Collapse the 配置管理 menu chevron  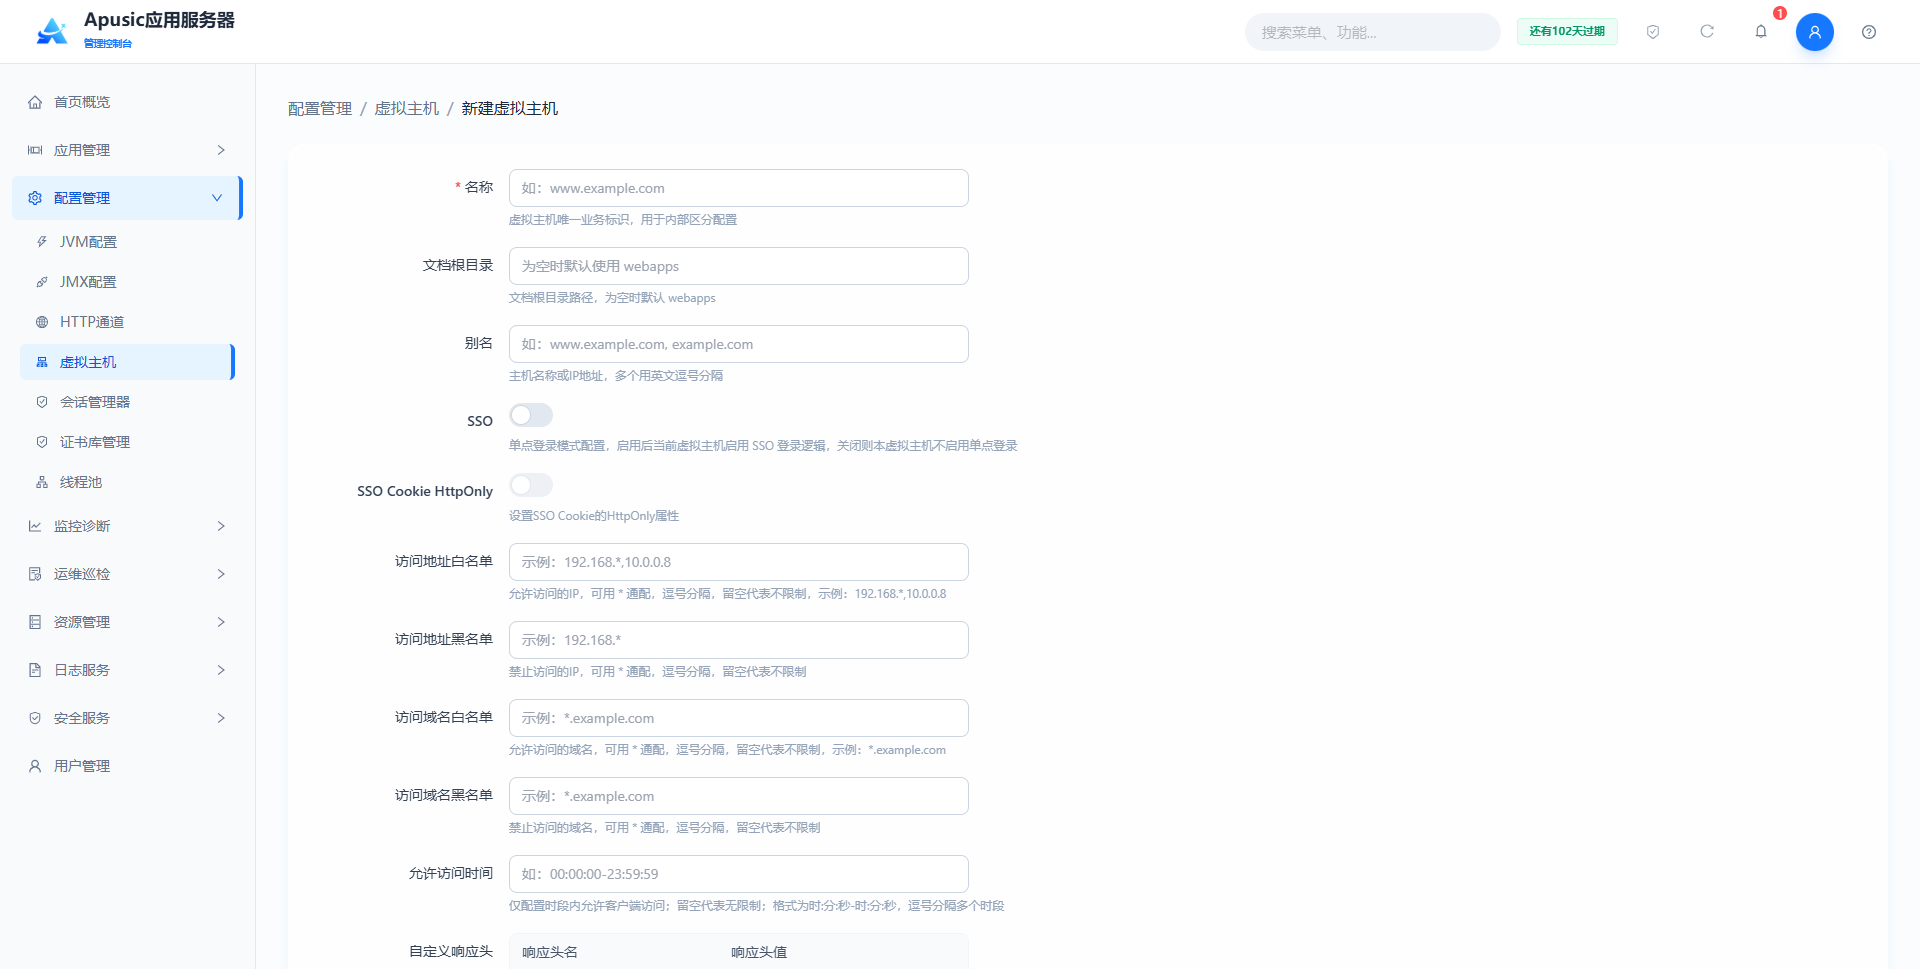217,198
